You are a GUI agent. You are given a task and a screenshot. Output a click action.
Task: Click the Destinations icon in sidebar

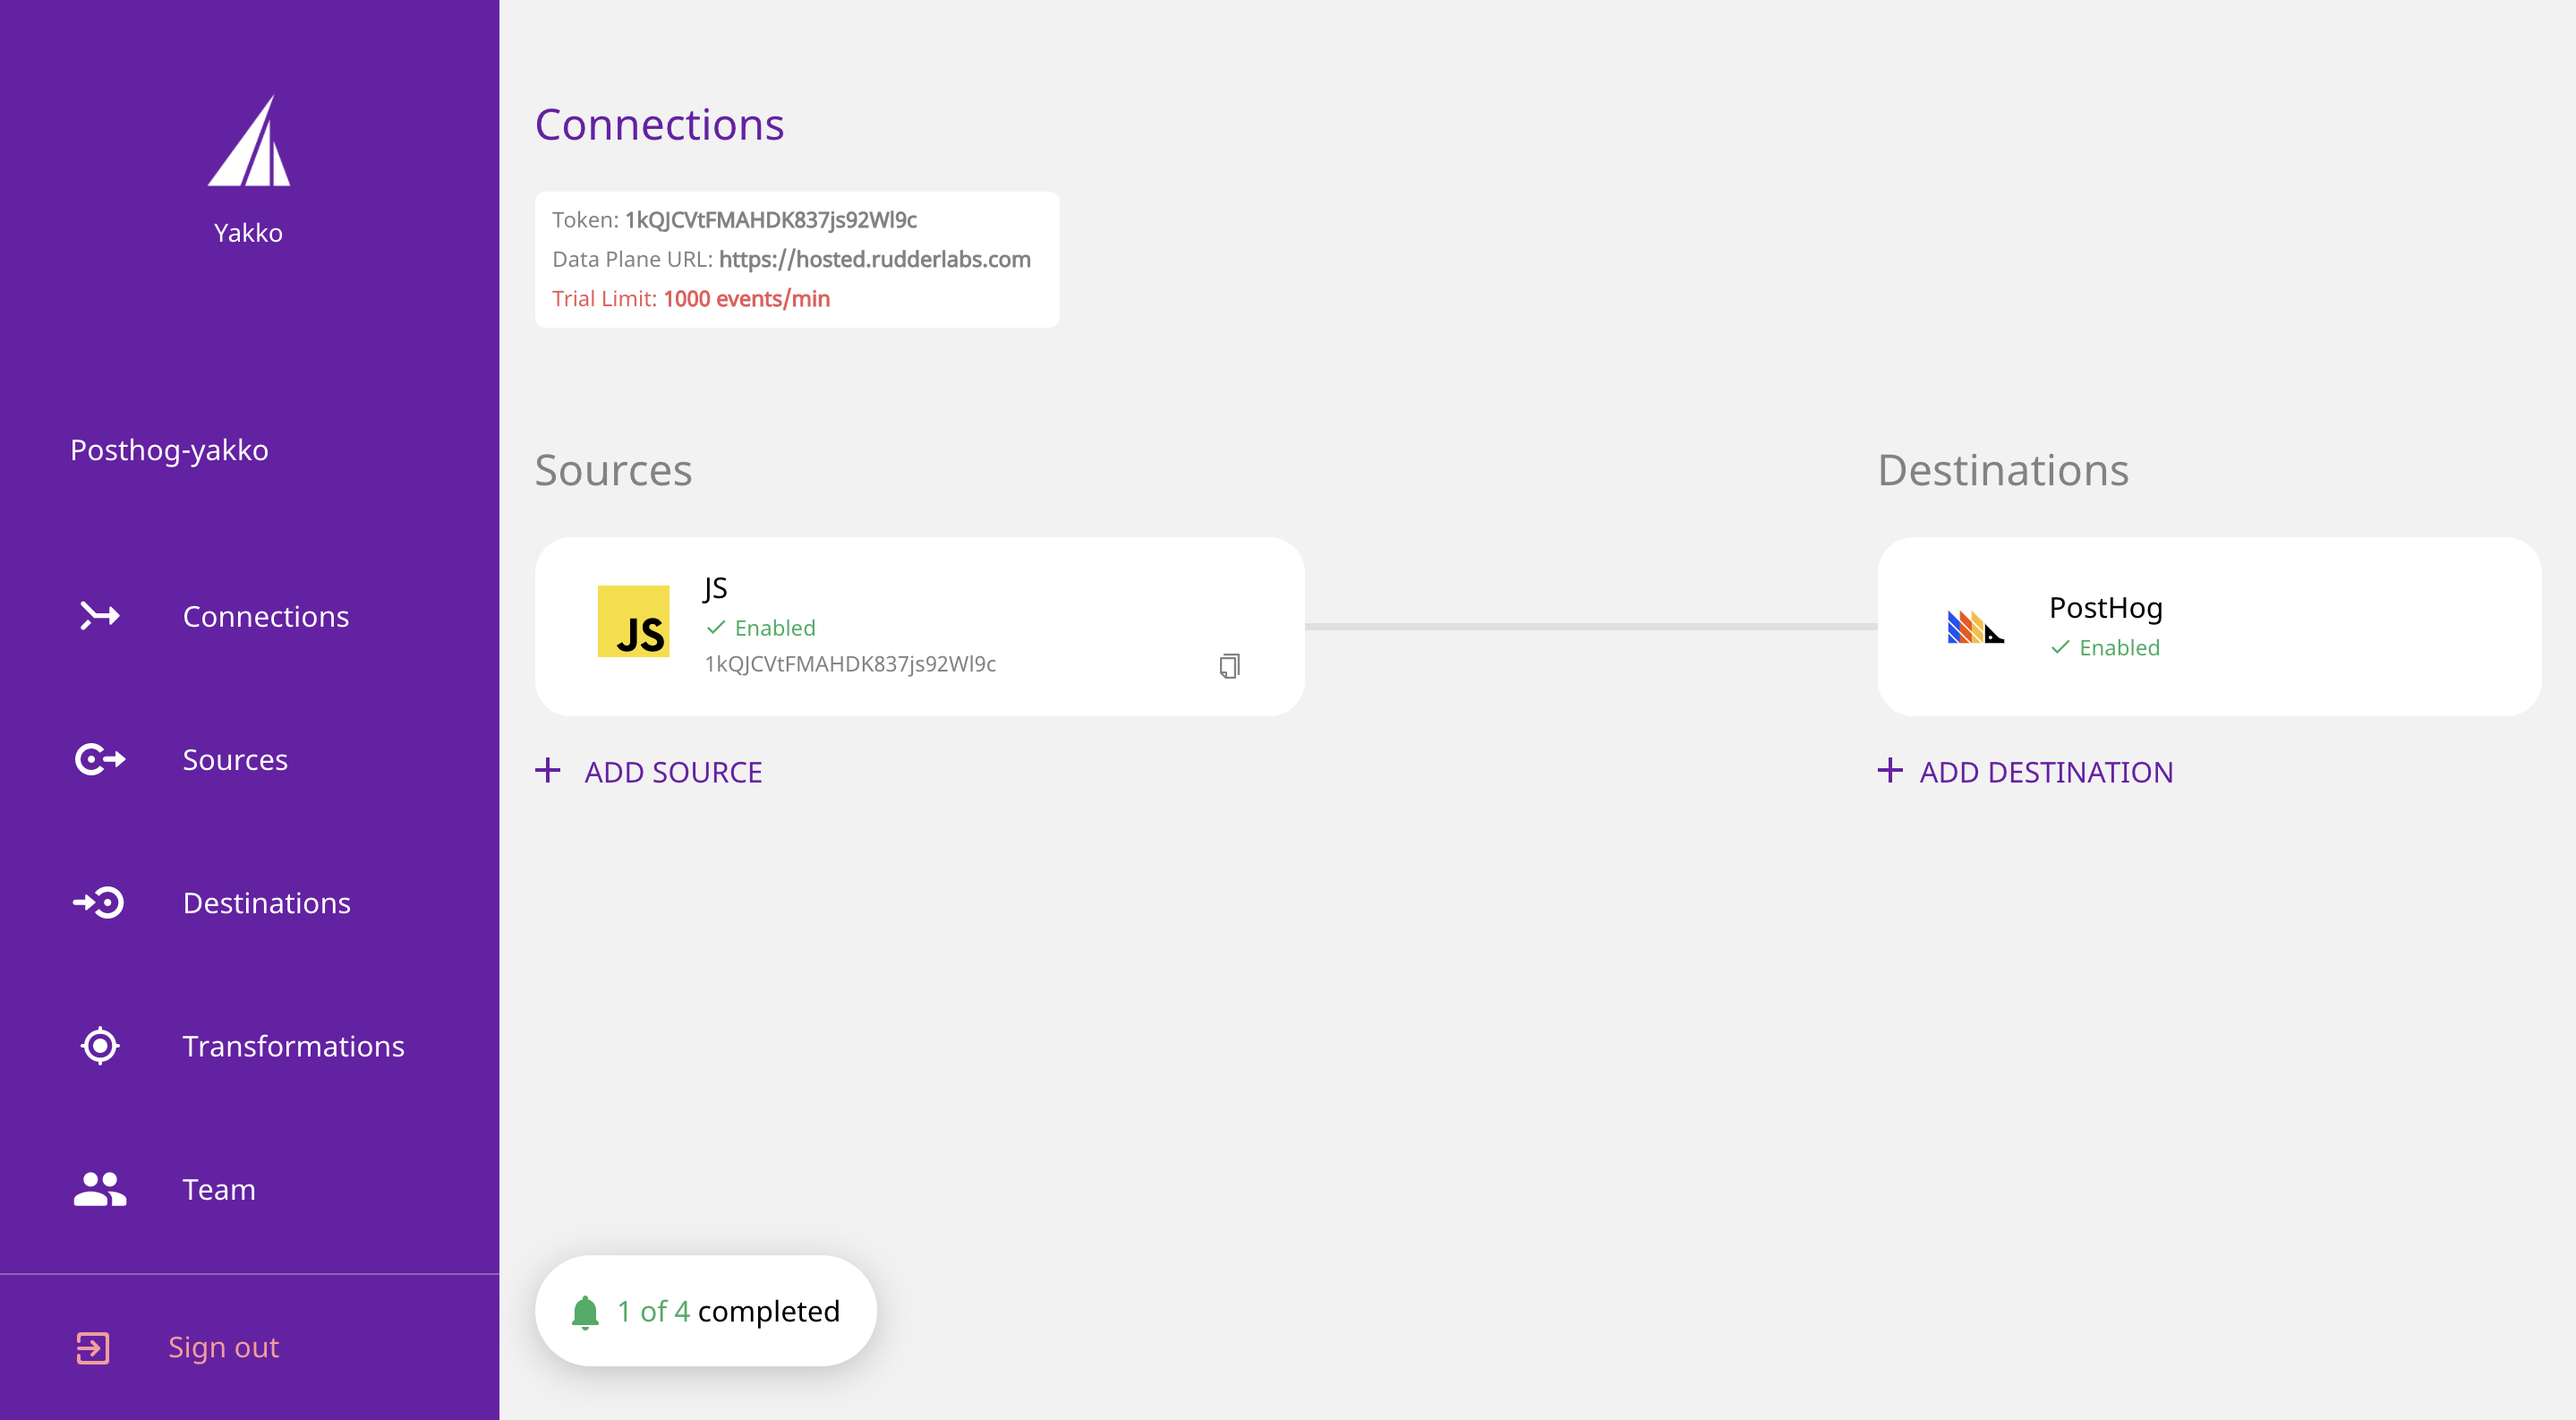(99, 902)
